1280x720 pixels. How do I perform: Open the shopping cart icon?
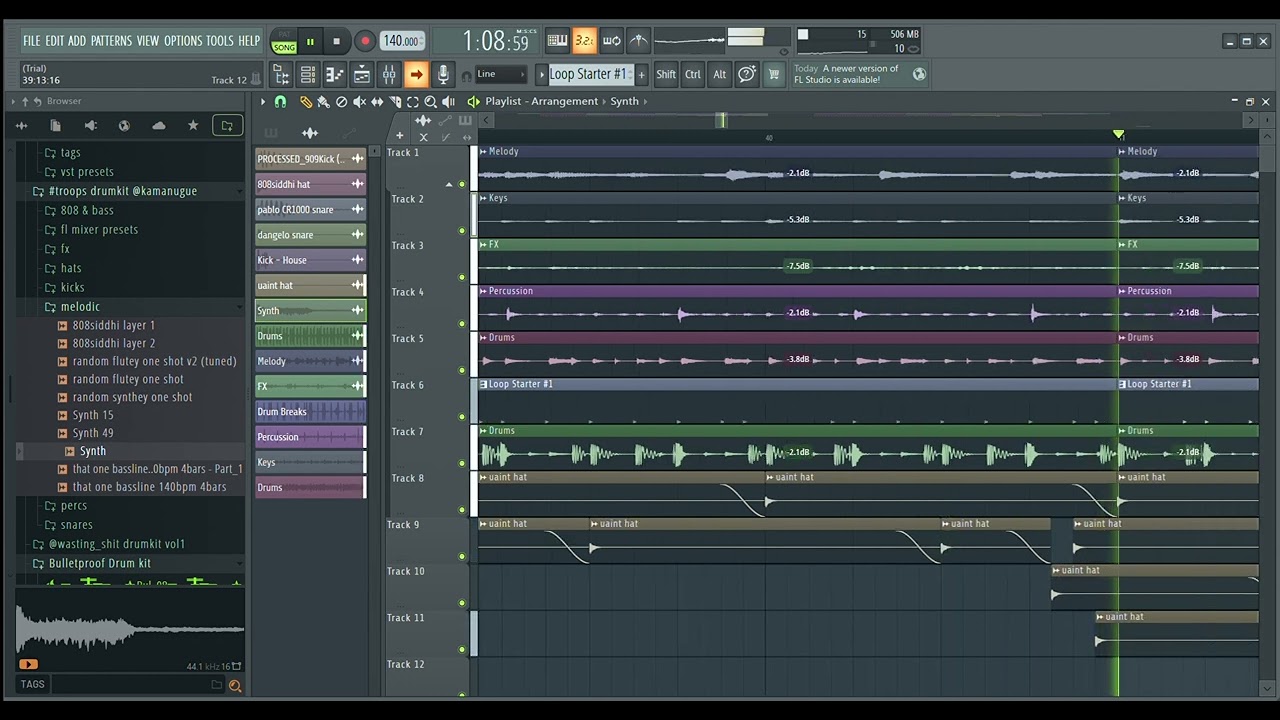click(x=773, y=74)
